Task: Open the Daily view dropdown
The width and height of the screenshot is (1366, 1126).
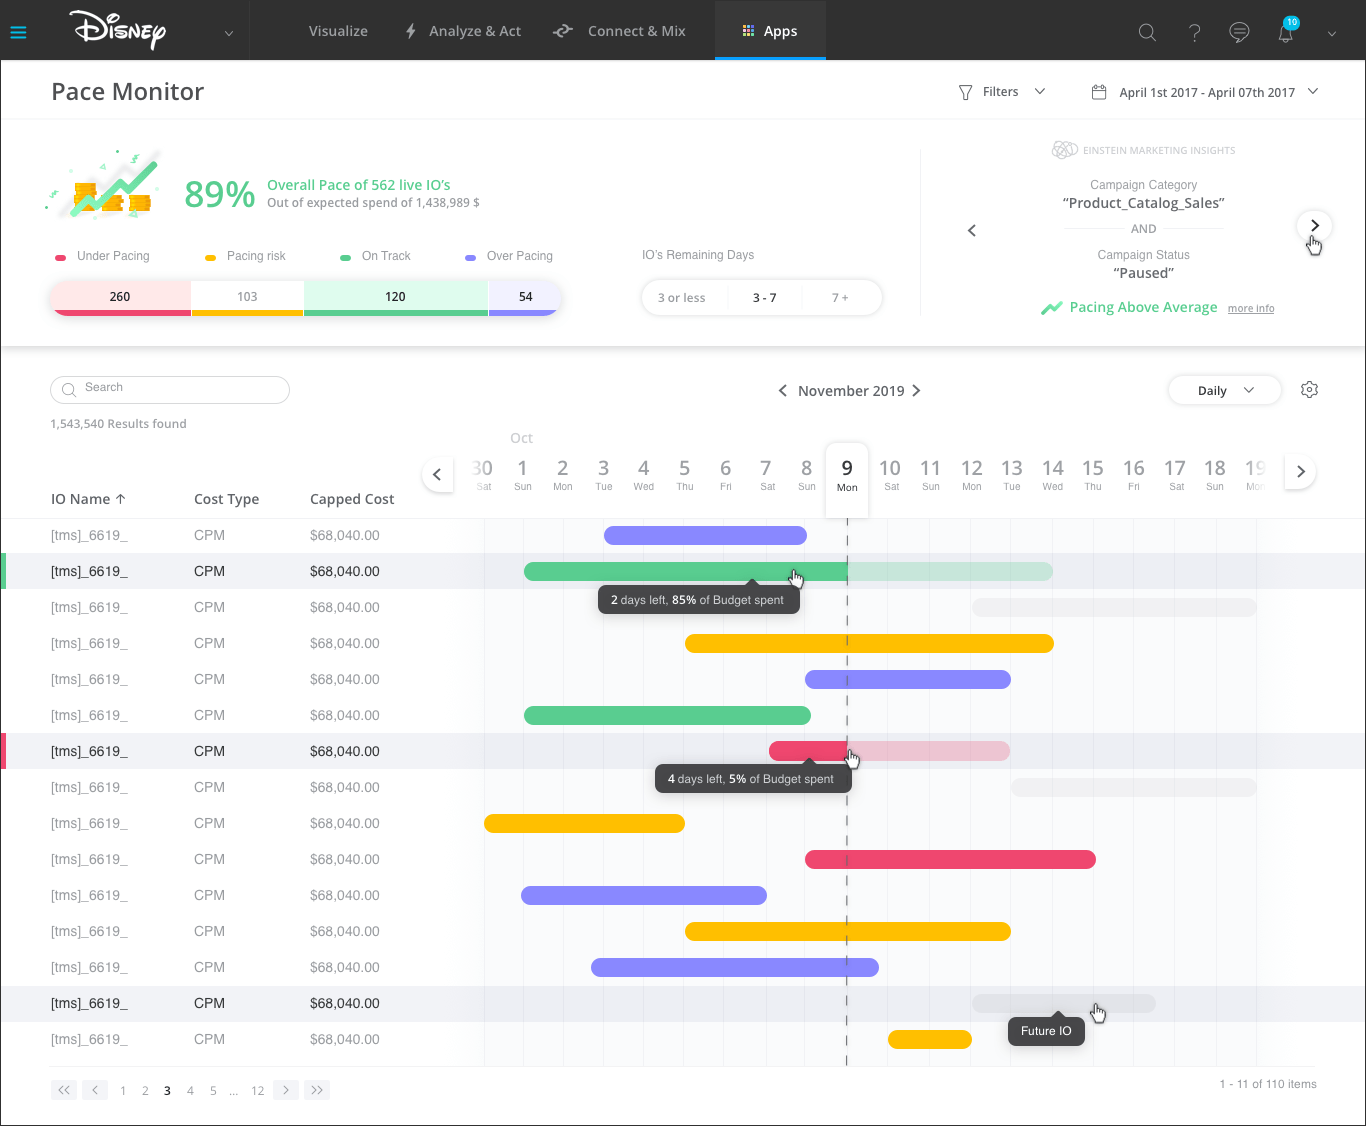Action: (1224, 391)
